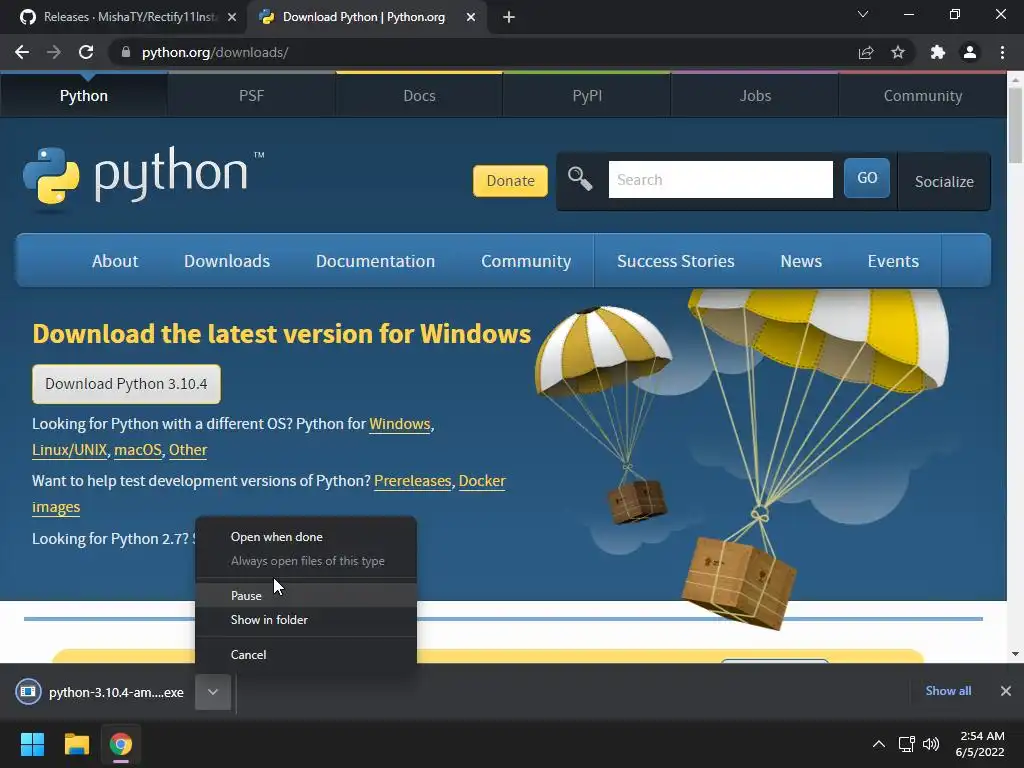Screen dimensions: 1024x768
Task: Open a new tab with plus icon
Action: click(509, 17)
